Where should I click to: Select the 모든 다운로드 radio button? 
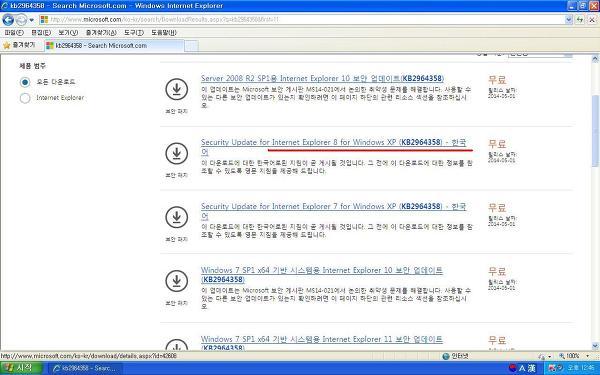[25, 82]
